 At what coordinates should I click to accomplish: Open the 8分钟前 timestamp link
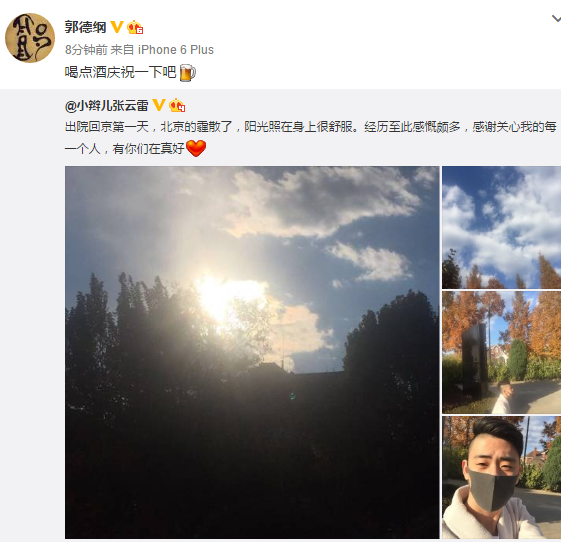(86, 50)
